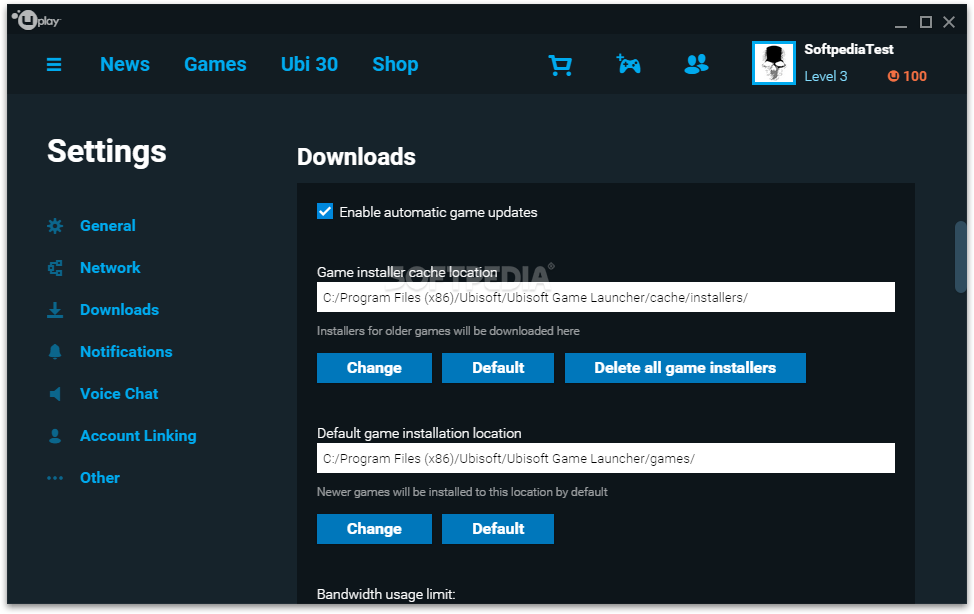
Task: Select Downloads settings section
Action: pyautogui.click(x=119, y=310)
